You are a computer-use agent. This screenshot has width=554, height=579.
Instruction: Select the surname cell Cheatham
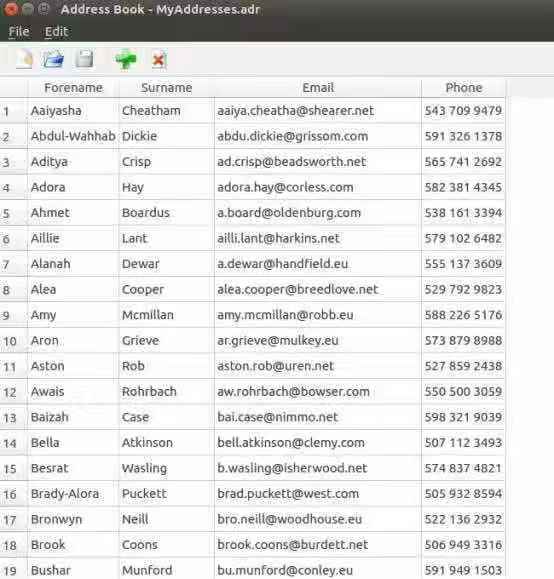tap(167, 111)
